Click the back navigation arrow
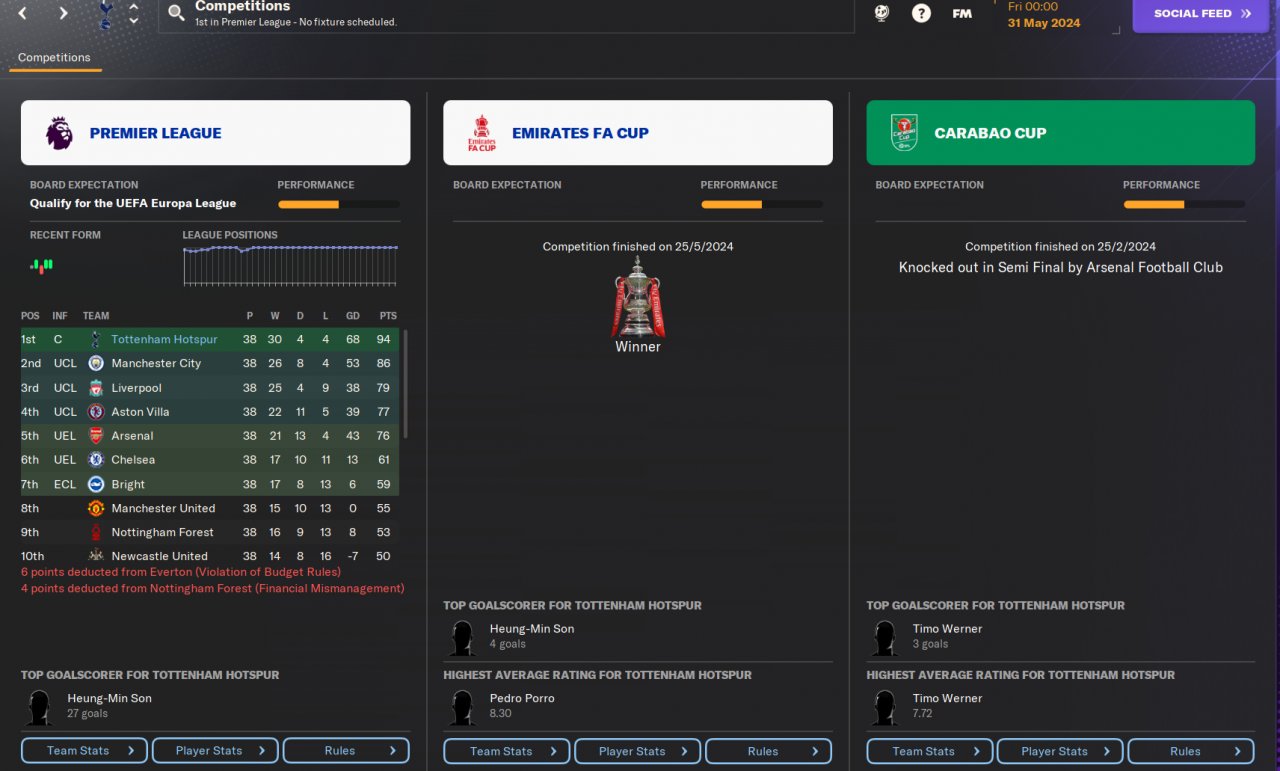Image resolution: width=1280 pixels, height=771 pixels. tap(23, 14)
